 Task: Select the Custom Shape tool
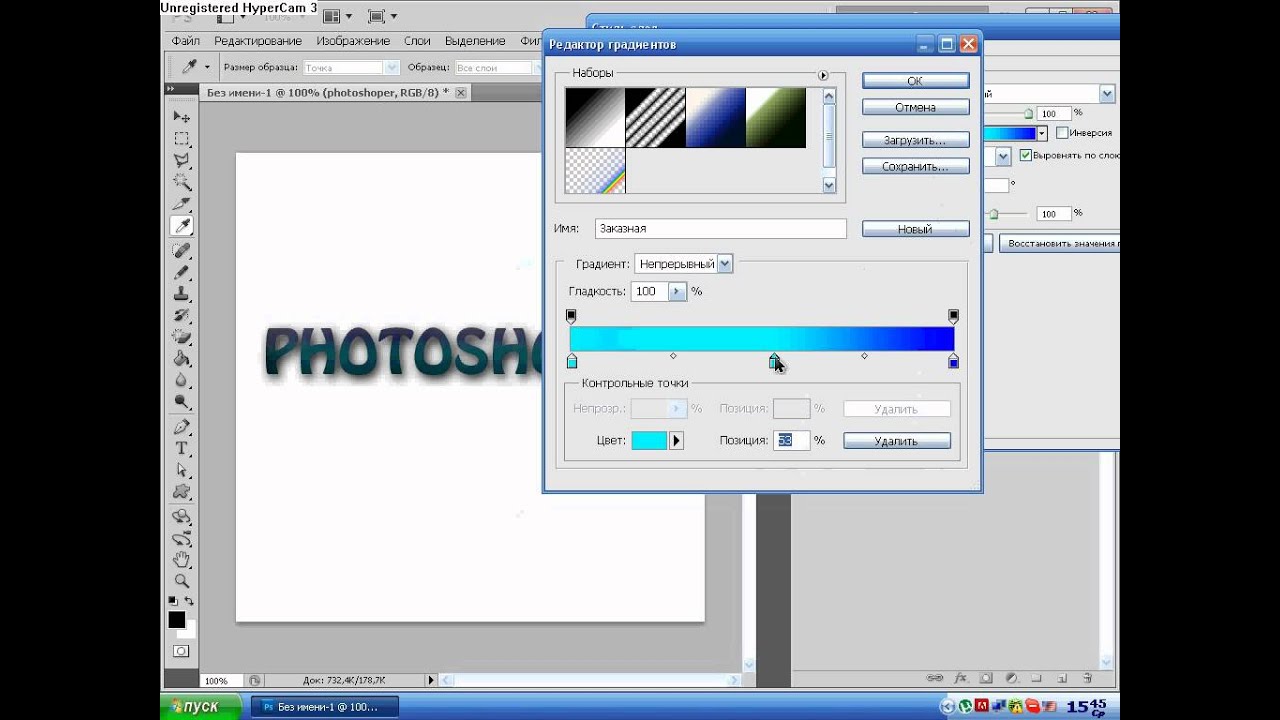click(181, 492)
